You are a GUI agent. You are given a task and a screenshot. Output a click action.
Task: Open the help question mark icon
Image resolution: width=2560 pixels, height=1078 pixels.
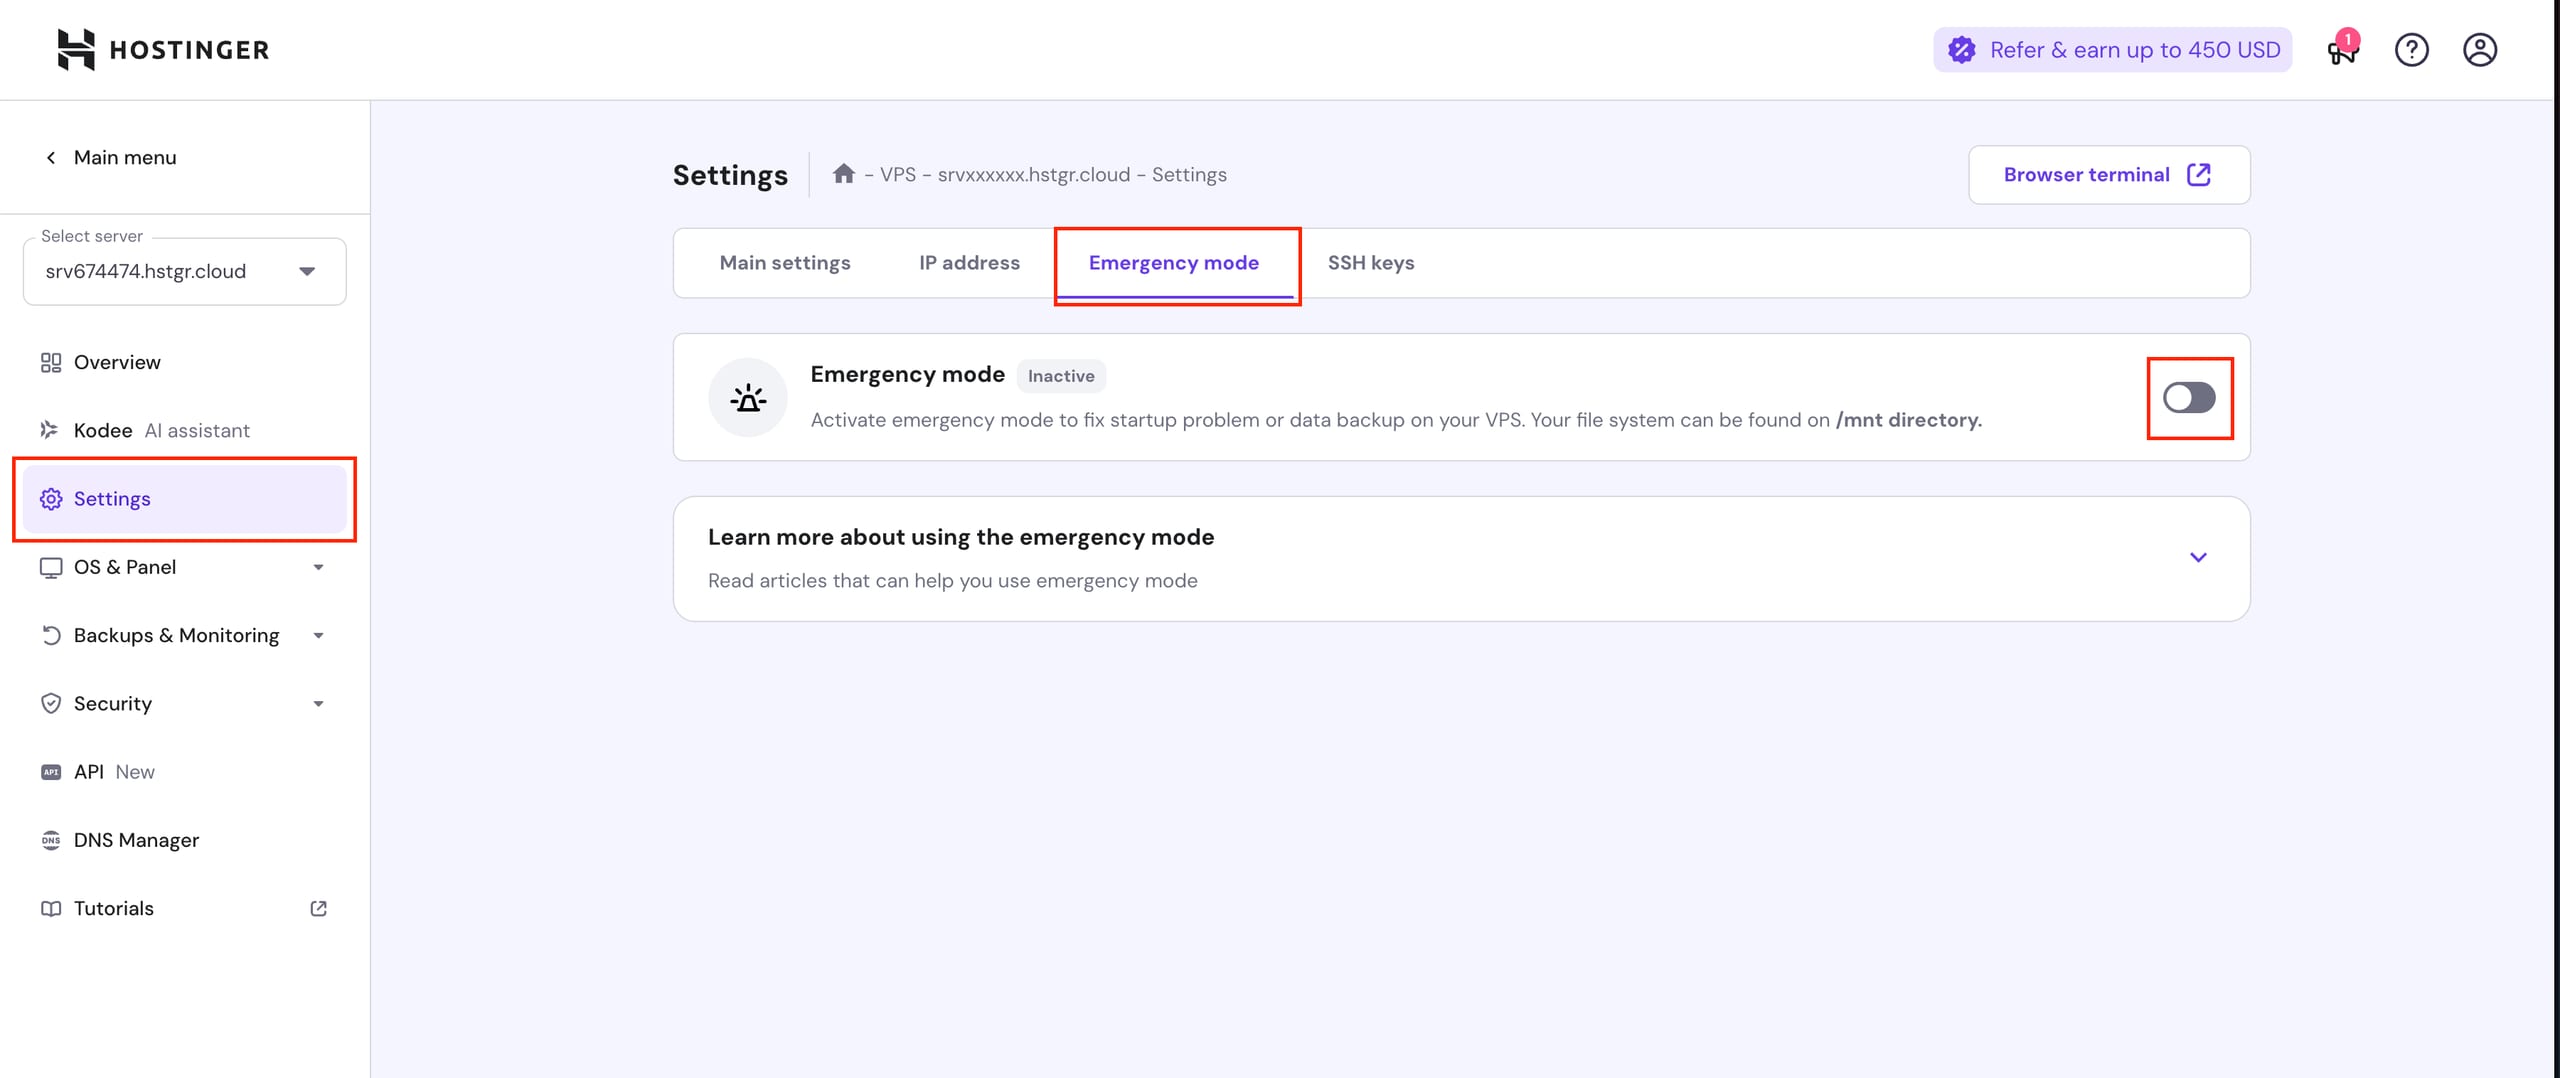point(2411,50)
